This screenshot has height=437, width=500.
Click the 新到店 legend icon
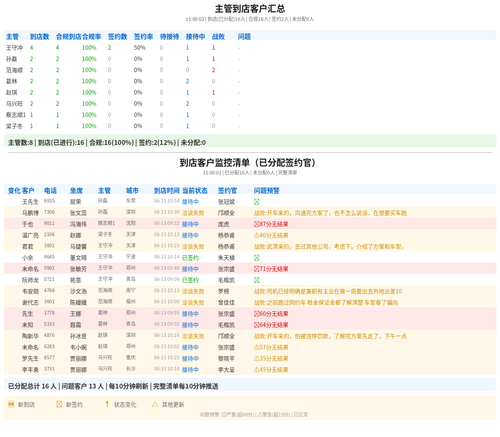[x=11, y=404]
